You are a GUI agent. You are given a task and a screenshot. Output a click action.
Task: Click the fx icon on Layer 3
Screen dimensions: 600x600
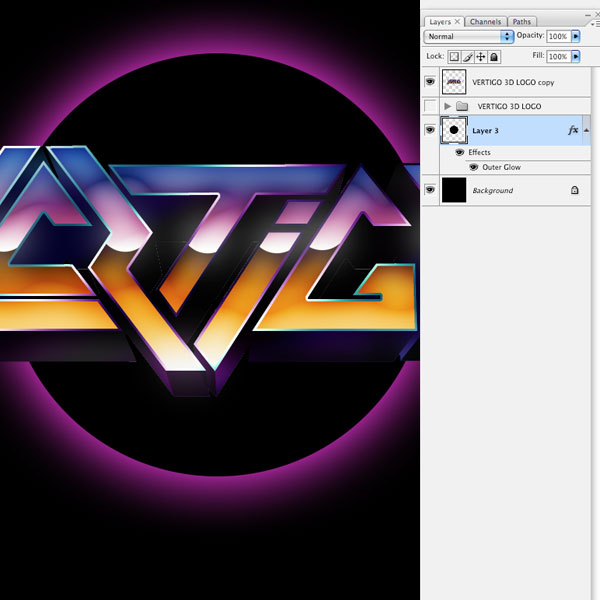573,130
